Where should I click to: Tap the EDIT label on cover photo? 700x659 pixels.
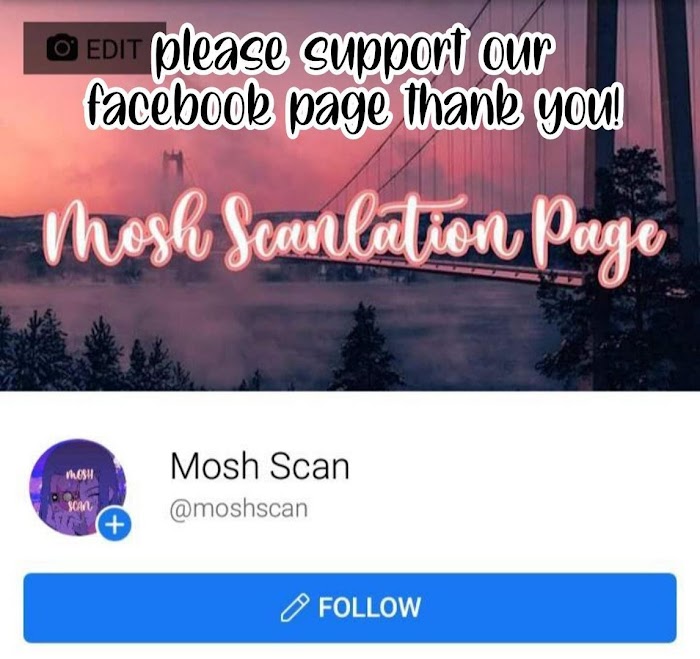tap(114, 49)
